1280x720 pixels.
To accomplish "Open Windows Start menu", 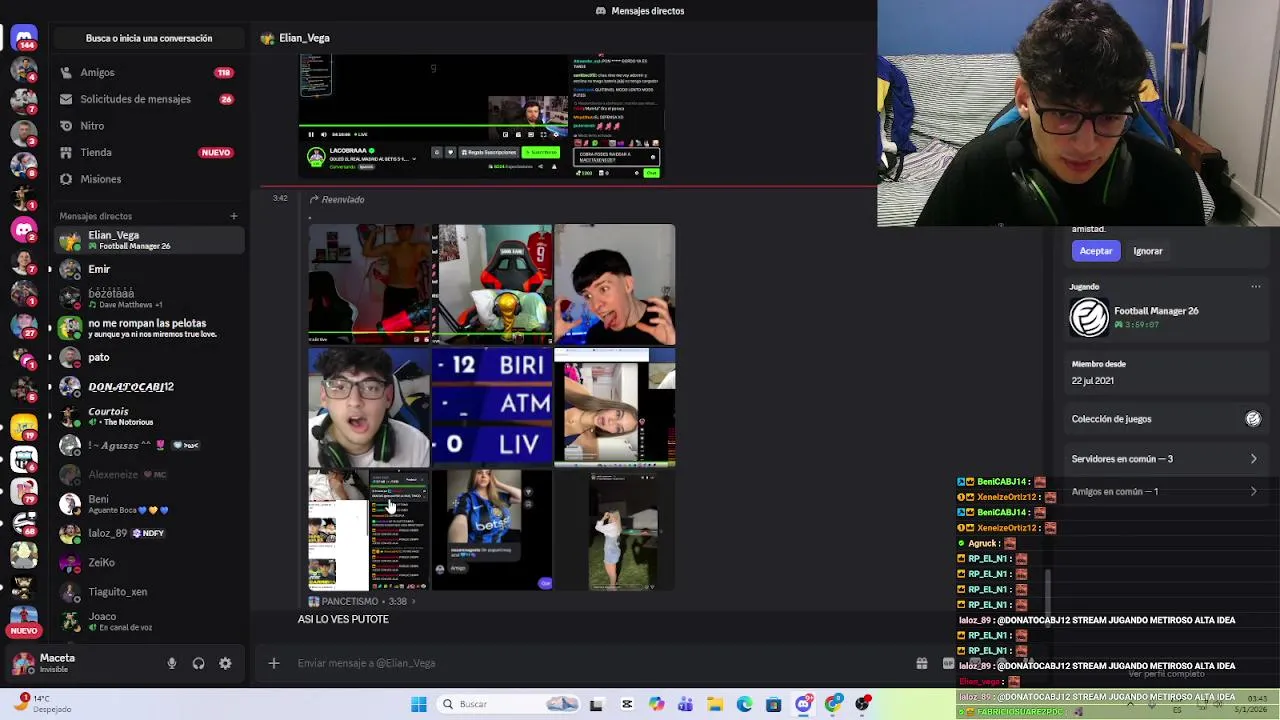I will 419,704.
